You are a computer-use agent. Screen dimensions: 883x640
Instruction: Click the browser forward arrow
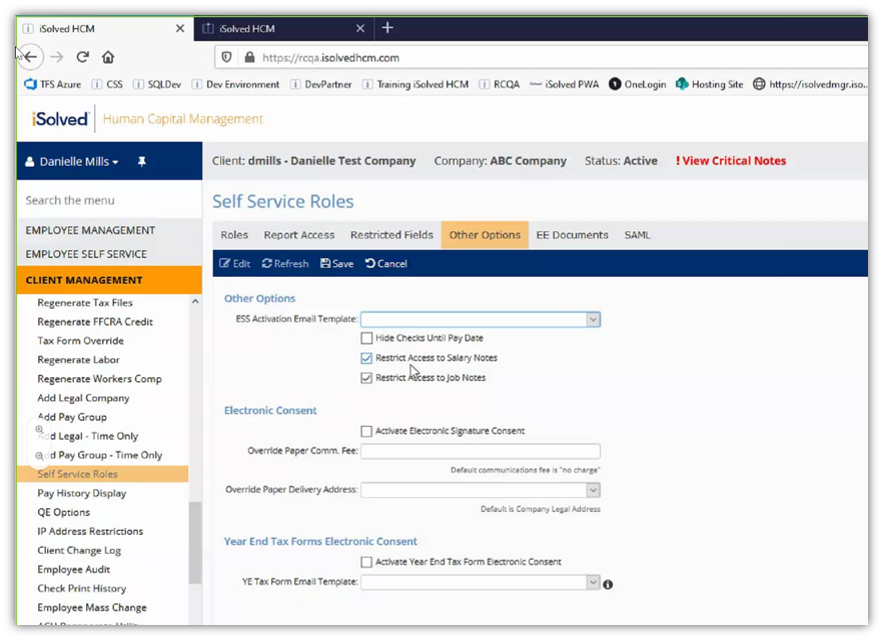point(57,57)
